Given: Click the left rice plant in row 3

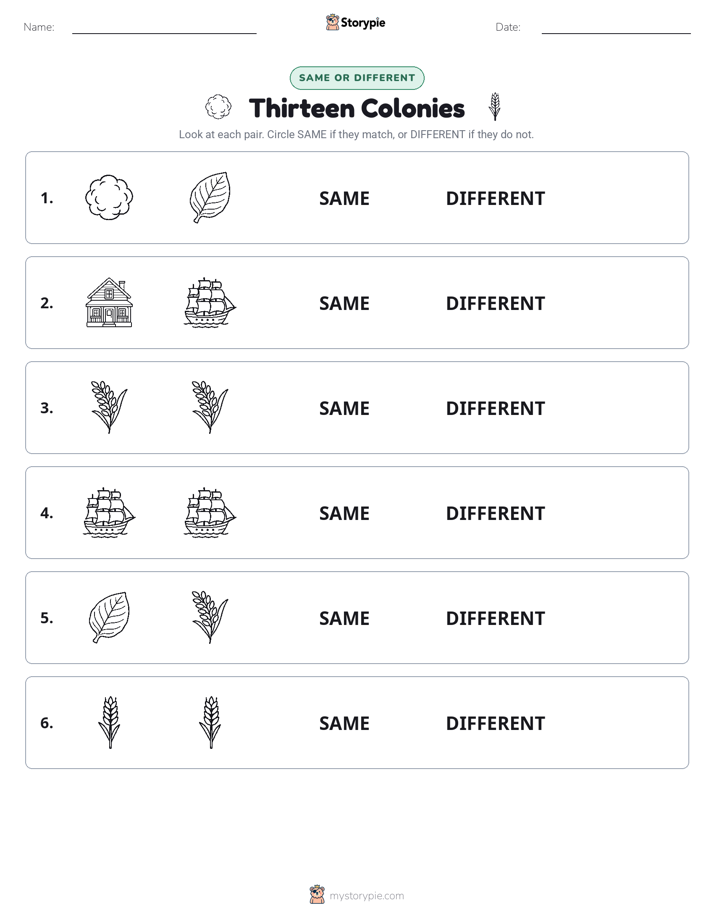Looking at the screenshot, I should (109, 407).
